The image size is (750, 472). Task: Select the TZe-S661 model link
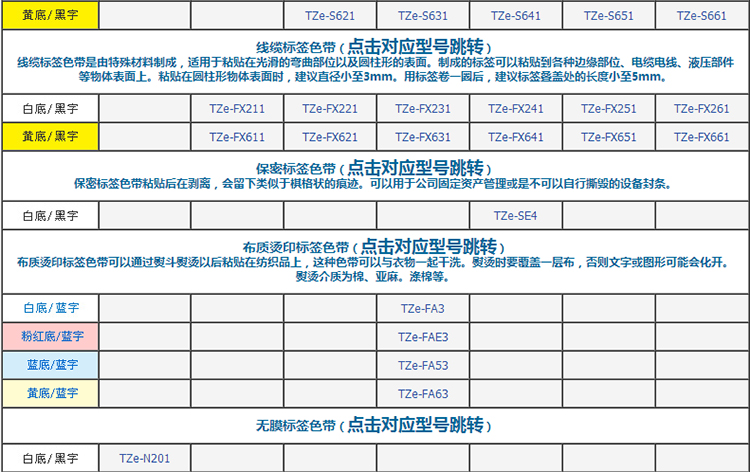(x=701, y=16)
